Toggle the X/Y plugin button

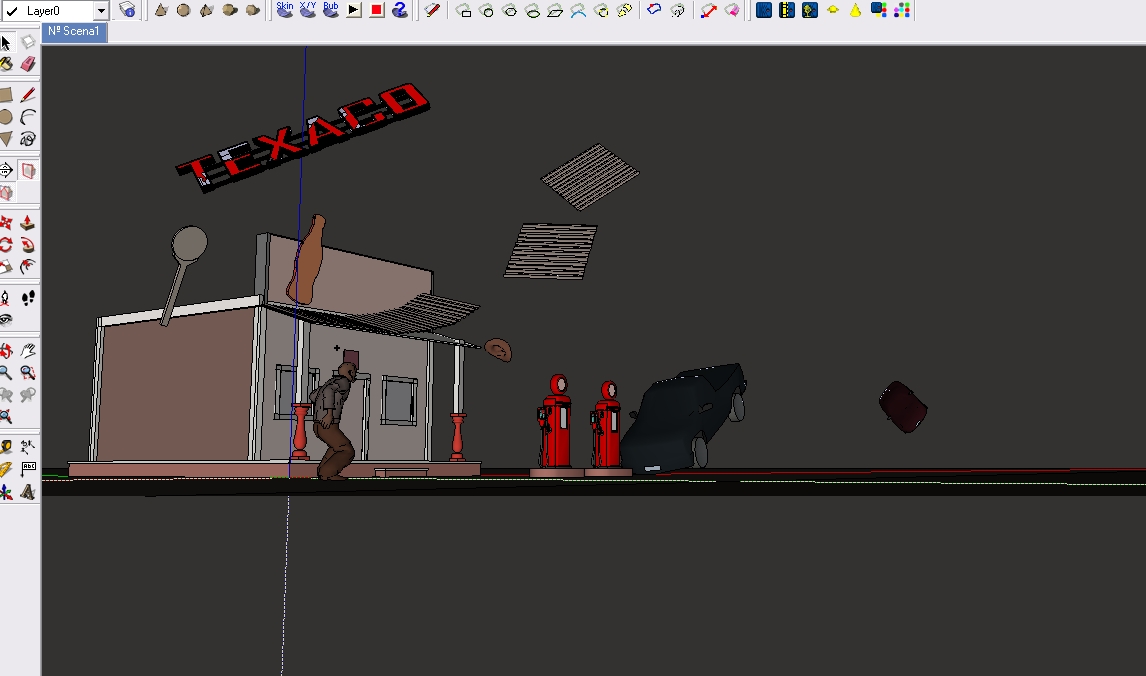[308, 10]
